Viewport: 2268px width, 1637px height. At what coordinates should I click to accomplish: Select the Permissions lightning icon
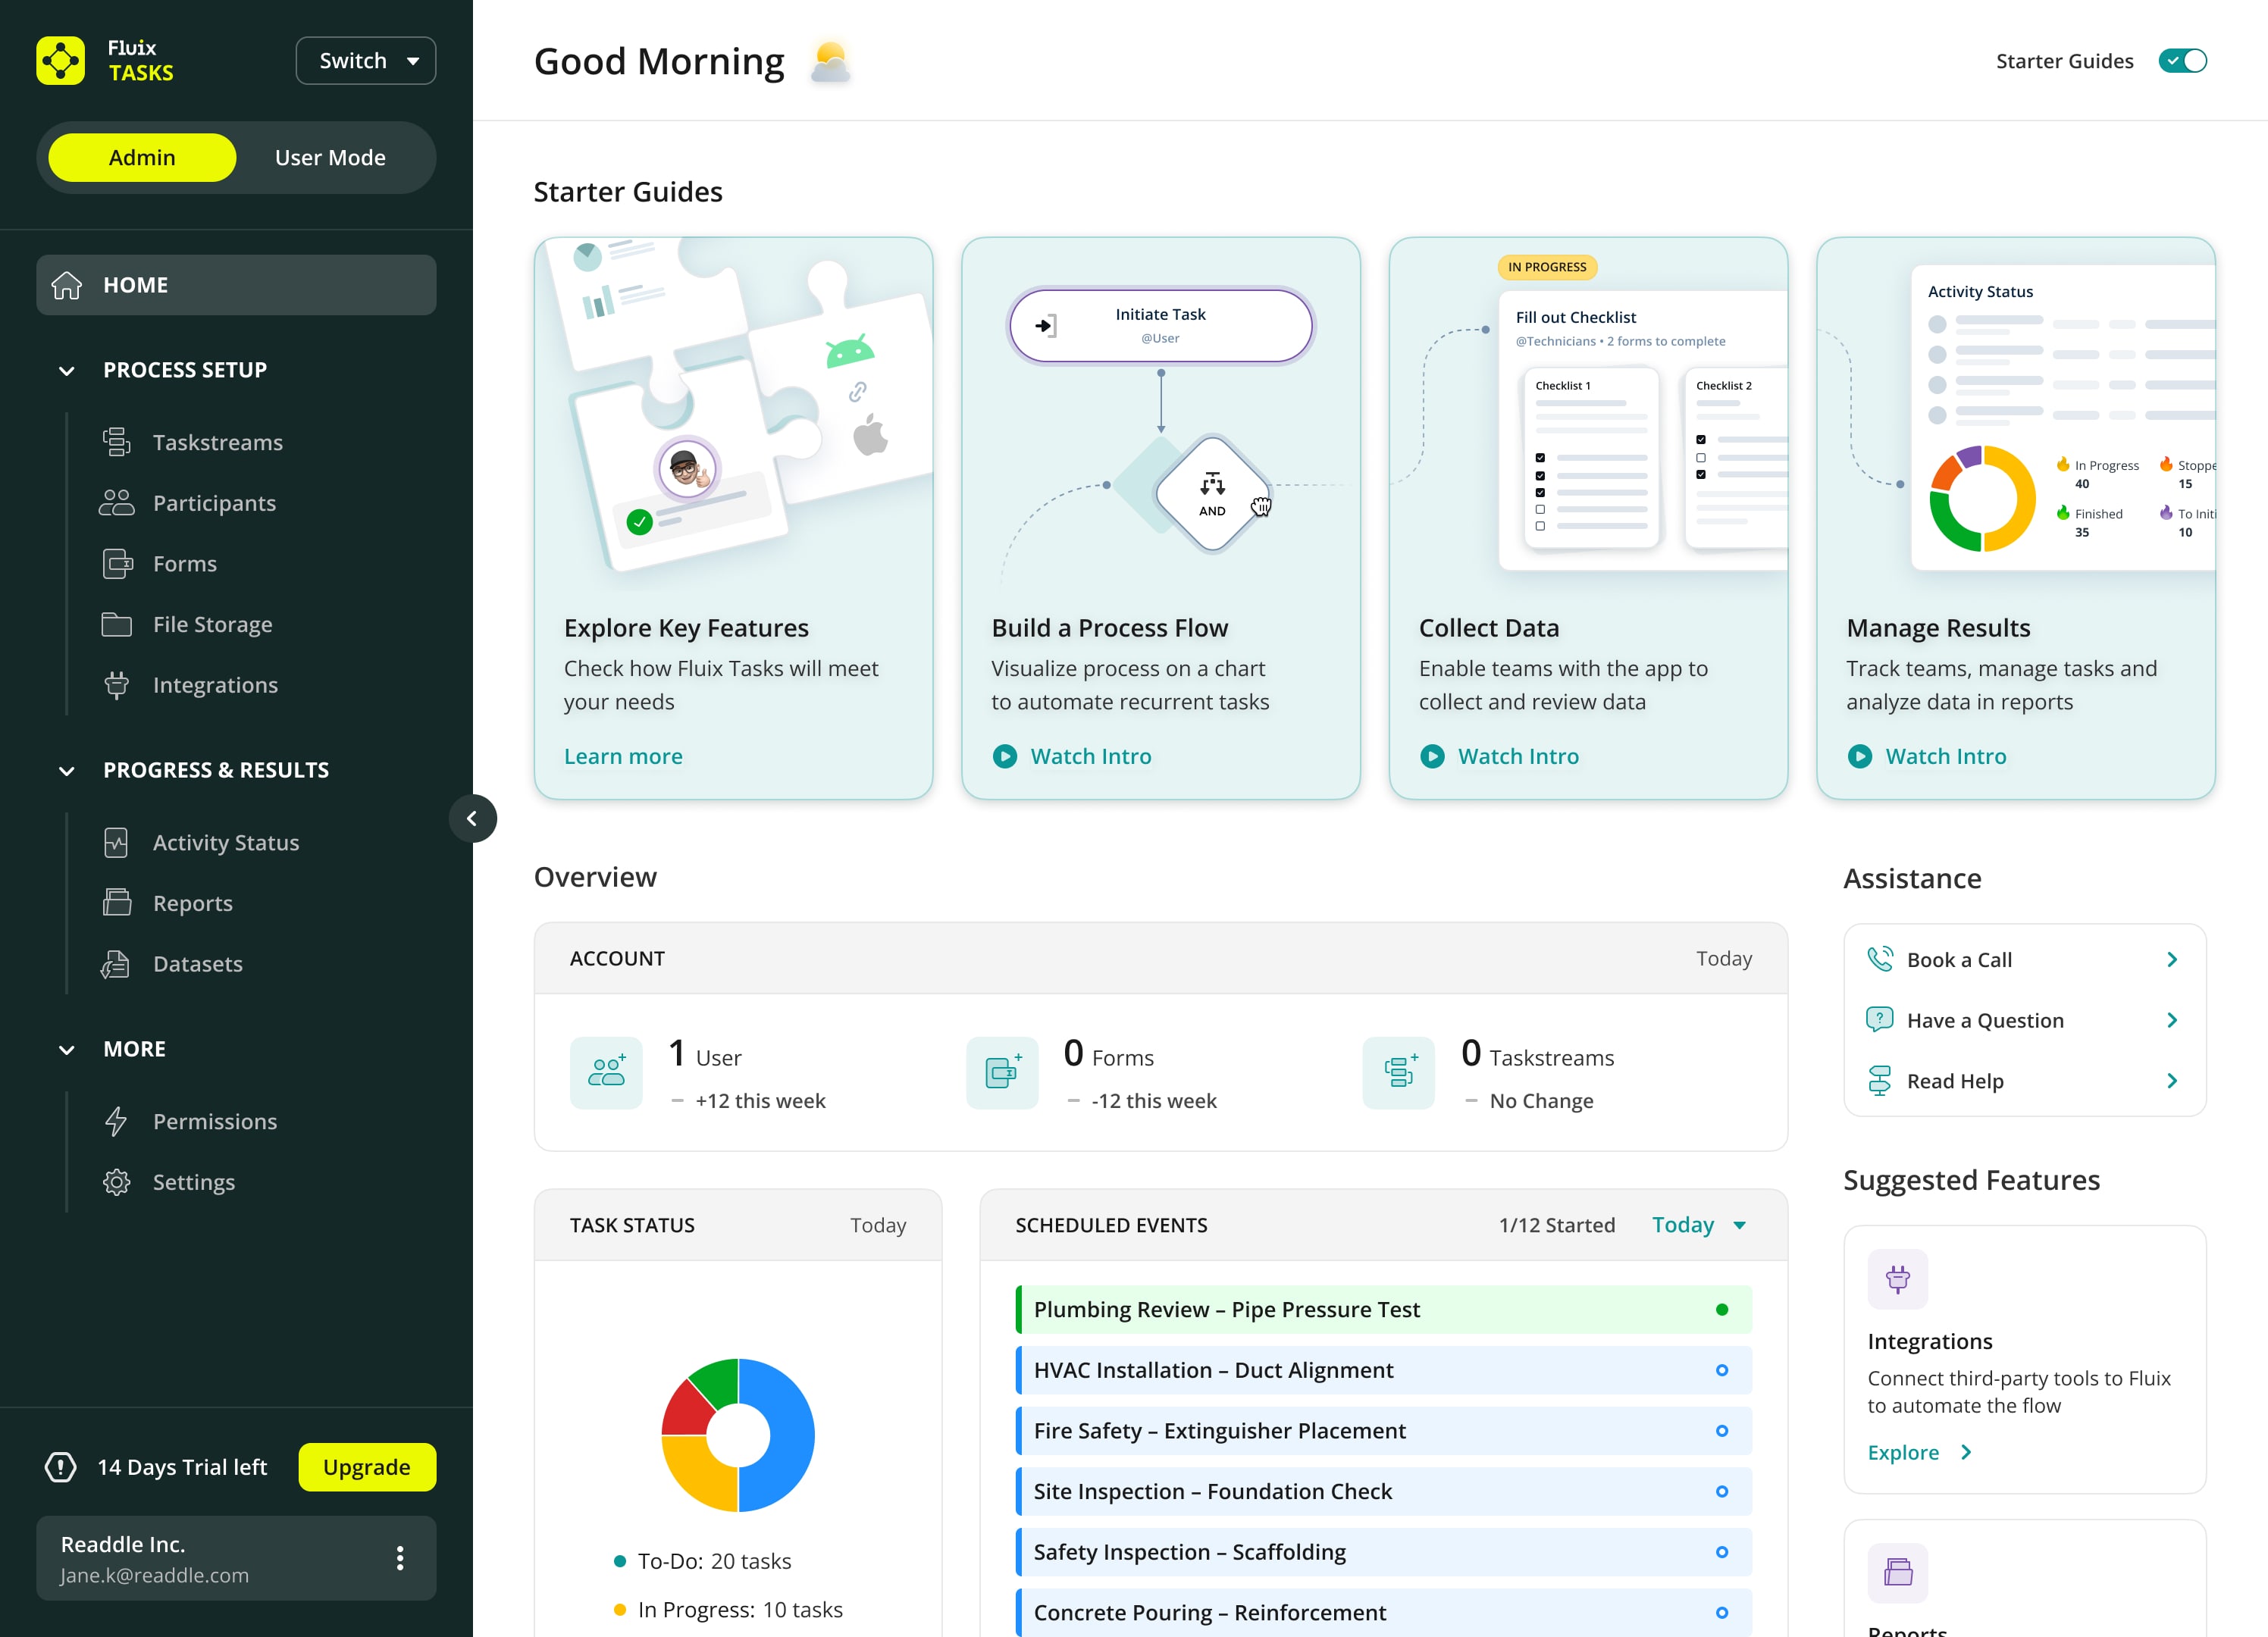tap(117, 1121)
